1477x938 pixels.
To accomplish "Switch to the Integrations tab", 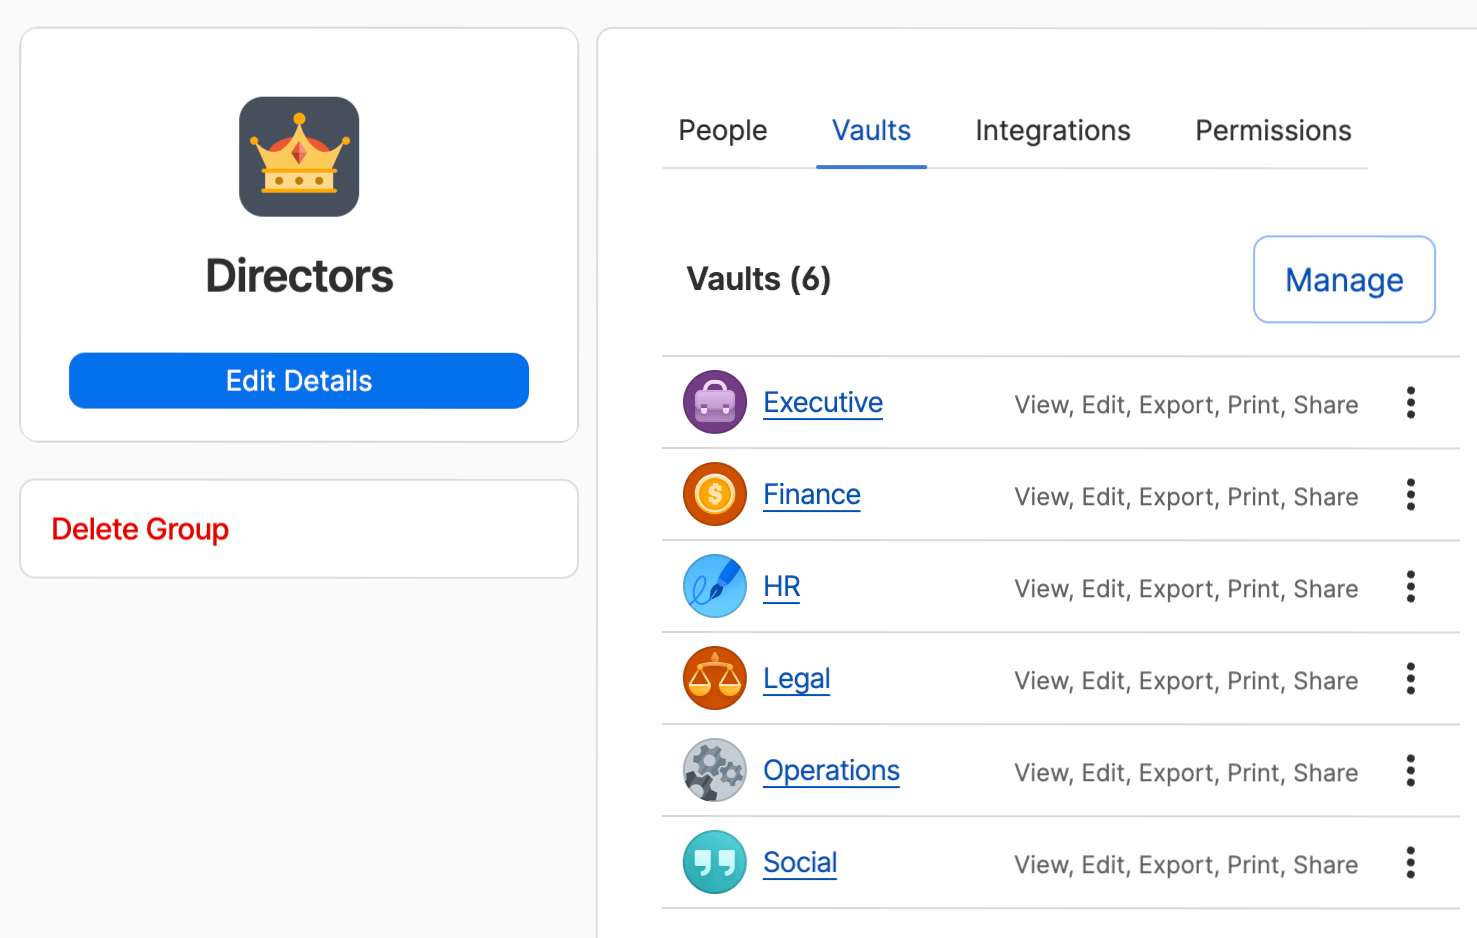I will point(1052,130).
